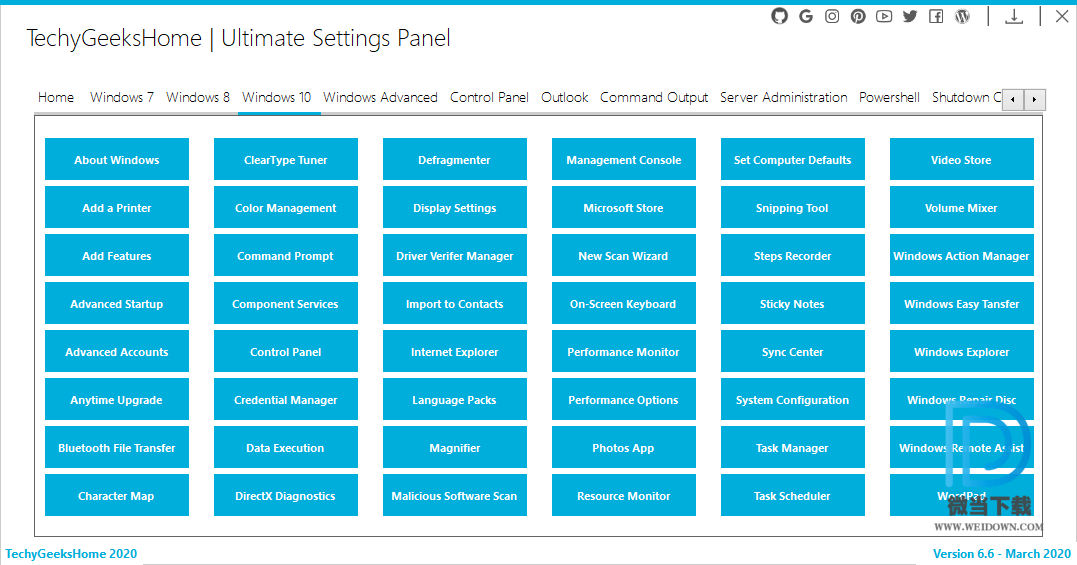Open Language Packs
Screen dimensions: 1077x565
click(x=455, y=400)
